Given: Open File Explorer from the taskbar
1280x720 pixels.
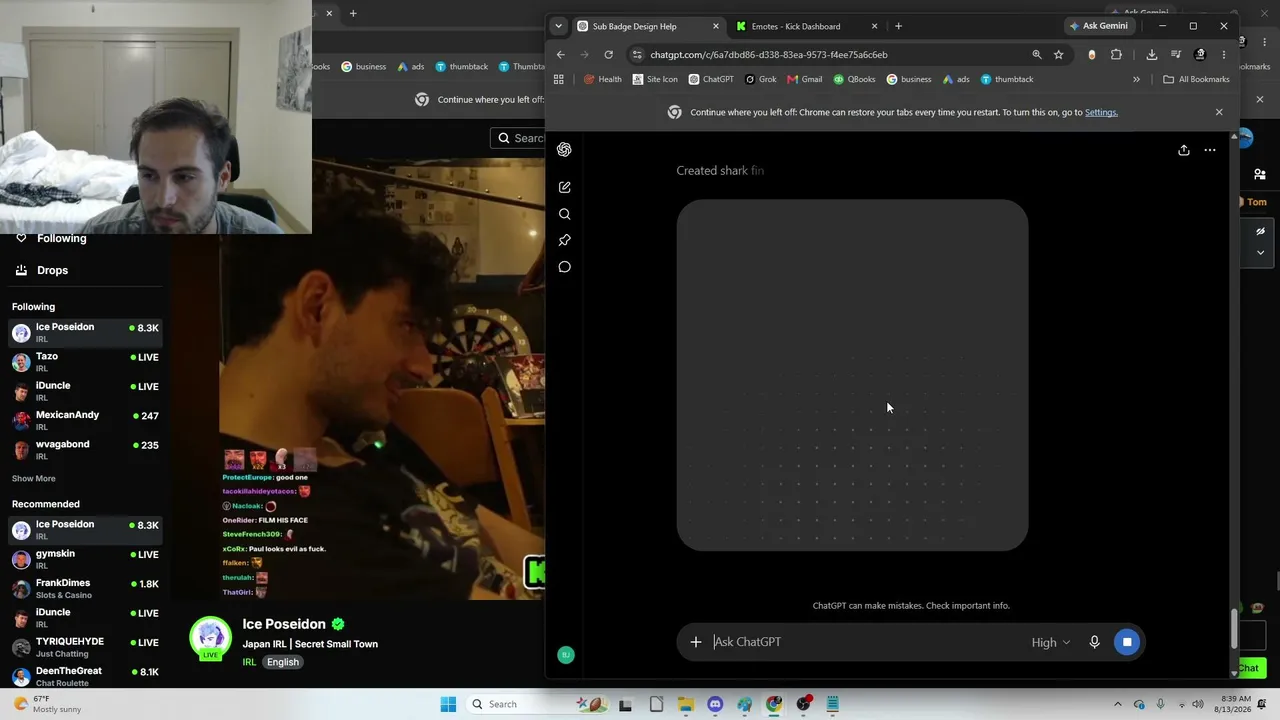Looking at the screenshot, I should pos(685,704).
